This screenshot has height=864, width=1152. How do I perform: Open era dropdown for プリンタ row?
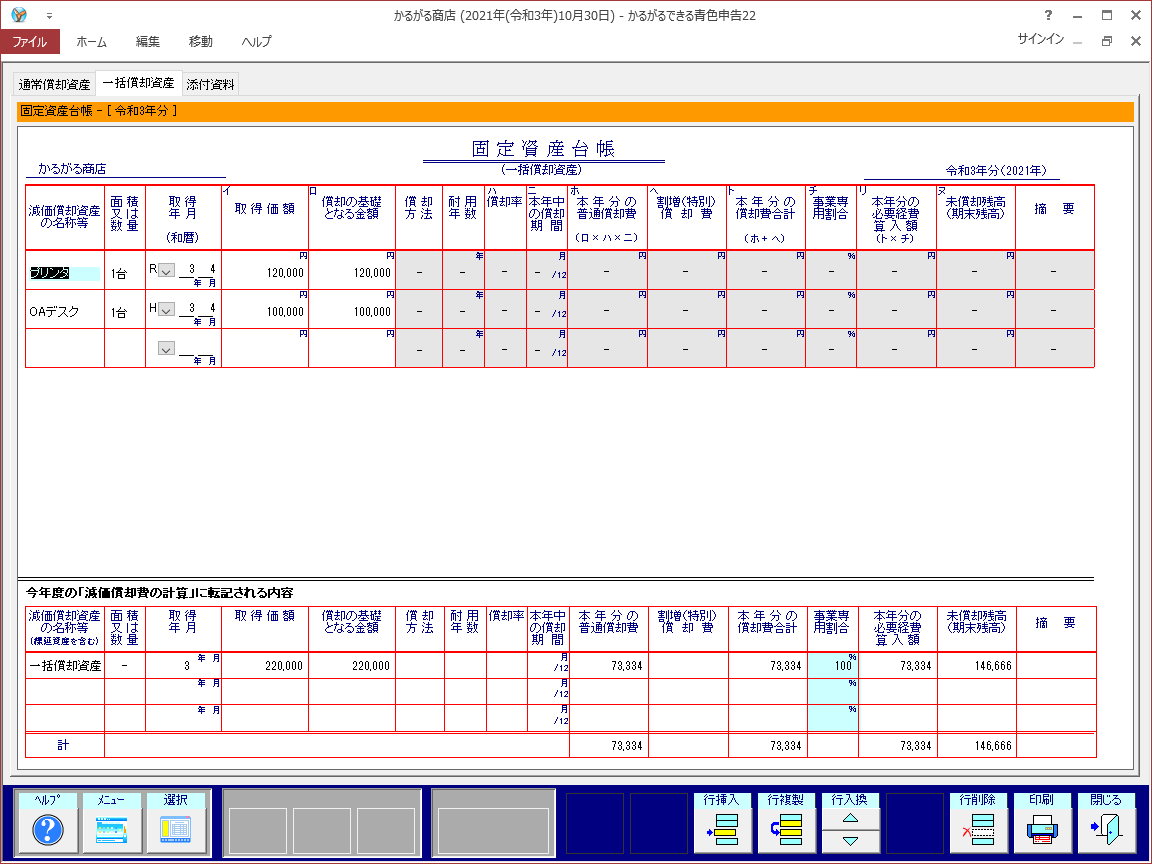point(167,270)
